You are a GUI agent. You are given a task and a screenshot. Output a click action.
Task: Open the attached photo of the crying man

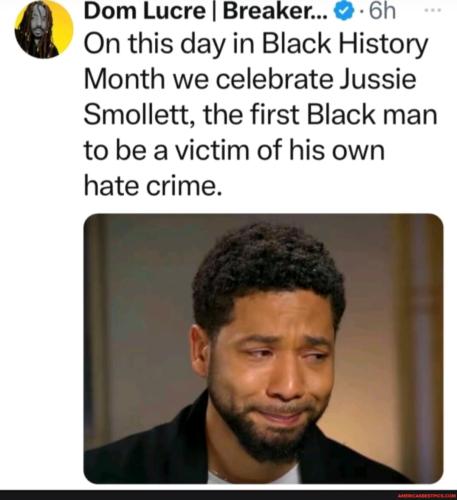pyautogui.click(x=263, y=348)
